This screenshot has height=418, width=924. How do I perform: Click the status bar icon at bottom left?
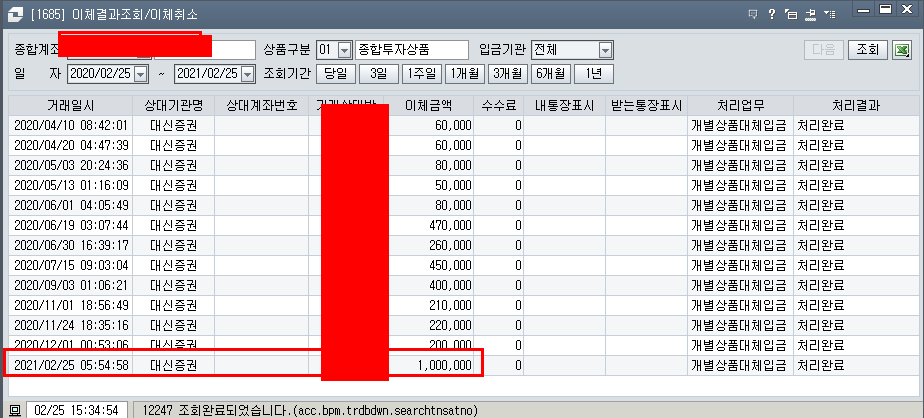15,410
